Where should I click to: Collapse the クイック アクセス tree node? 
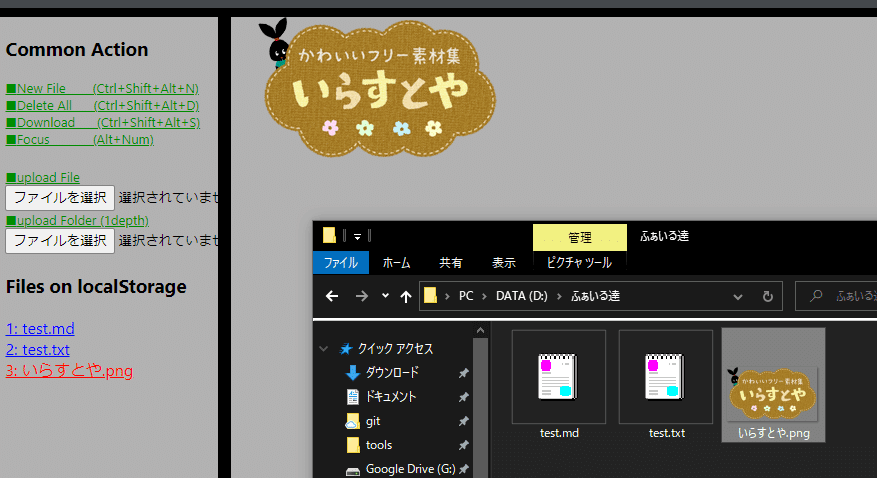tap(323, 349)
